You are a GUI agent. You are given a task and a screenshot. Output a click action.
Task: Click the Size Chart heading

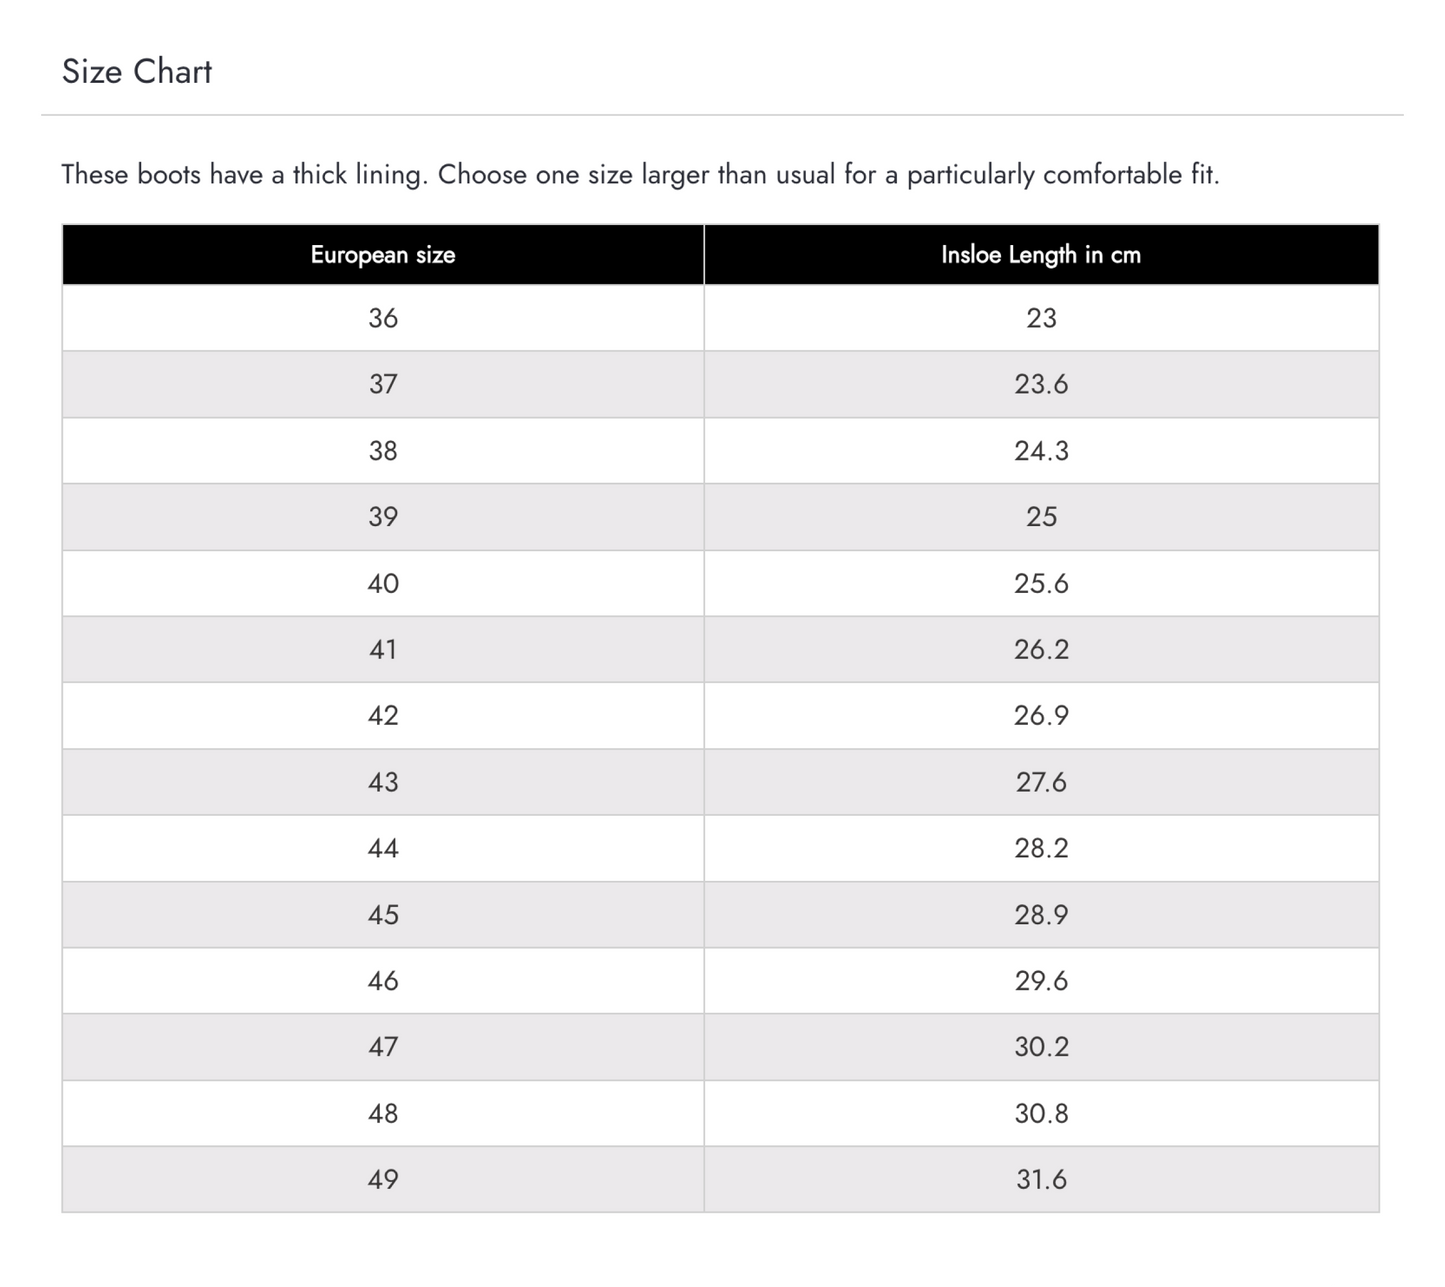click(x=137, y=72)
